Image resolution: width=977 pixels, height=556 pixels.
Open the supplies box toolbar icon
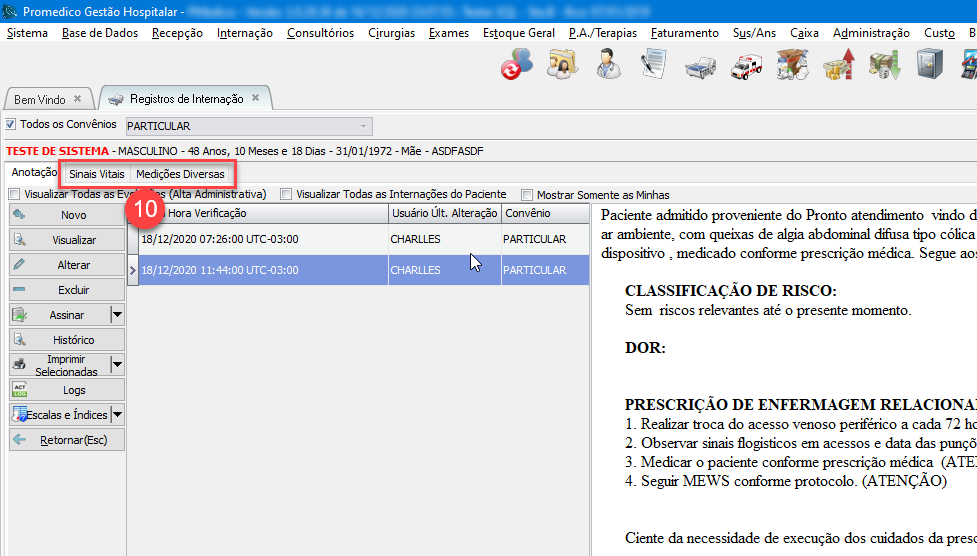(x=792, y=66)
